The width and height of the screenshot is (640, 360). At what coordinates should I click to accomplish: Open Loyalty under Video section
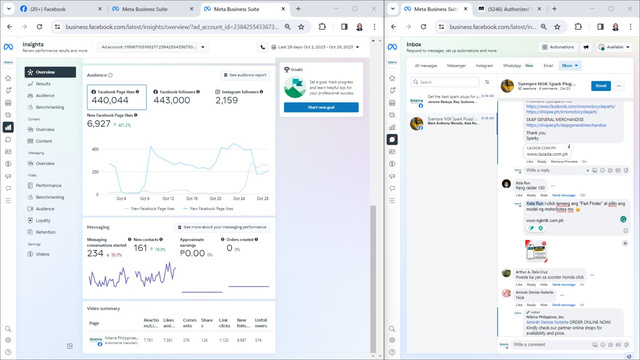42,220
